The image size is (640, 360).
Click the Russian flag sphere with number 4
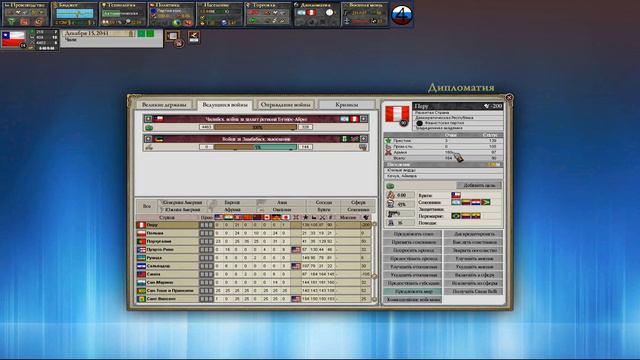point(402,15)
